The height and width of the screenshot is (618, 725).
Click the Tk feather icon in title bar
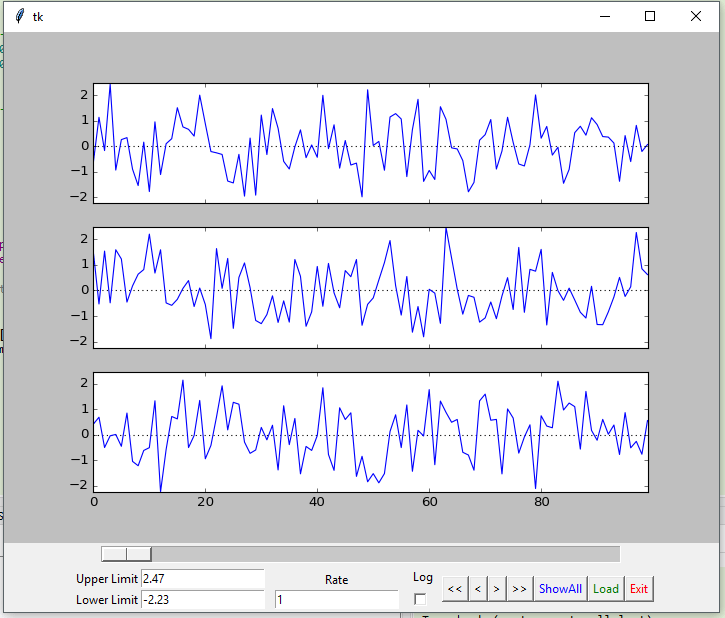(19, 16)
